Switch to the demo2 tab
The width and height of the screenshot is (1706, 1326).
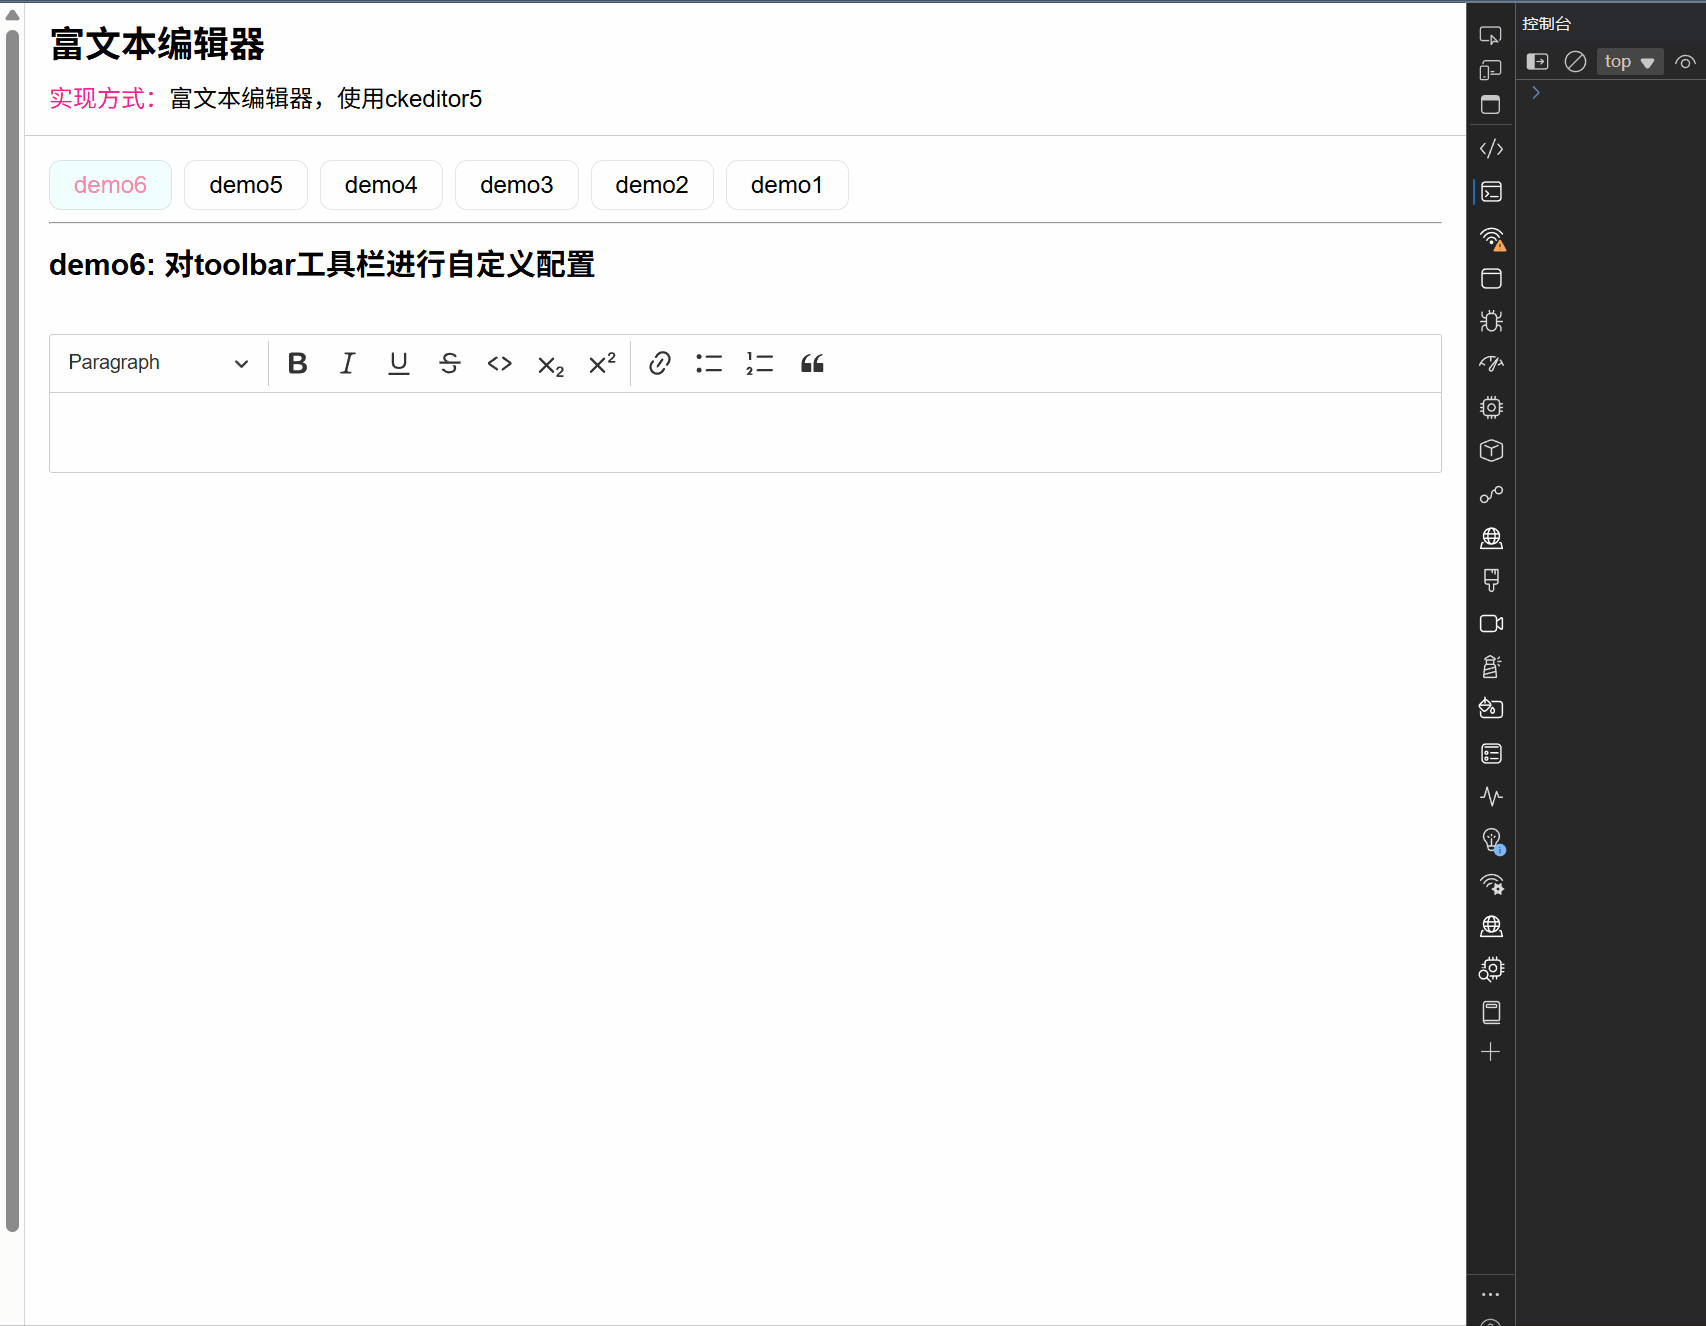(652, 185)
